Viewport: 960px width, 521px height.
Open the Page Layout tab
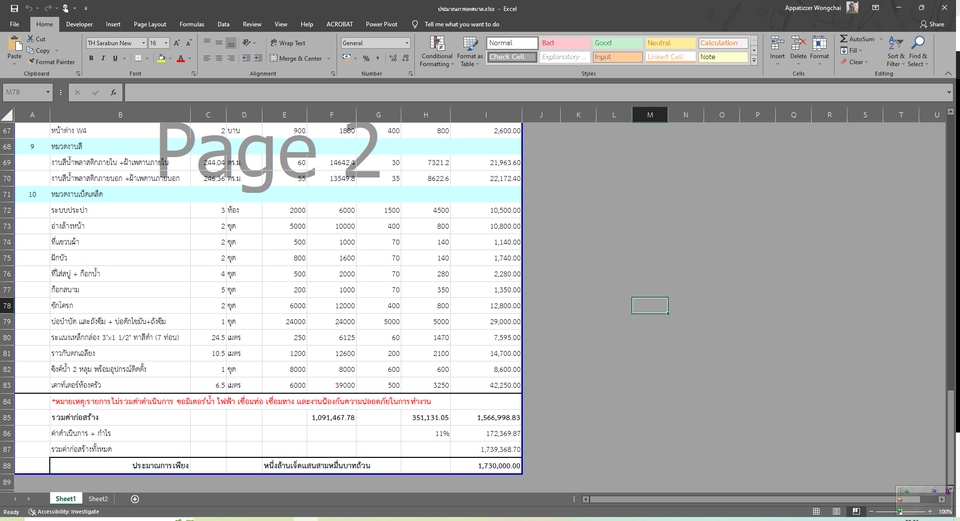[x=150, y=24]
